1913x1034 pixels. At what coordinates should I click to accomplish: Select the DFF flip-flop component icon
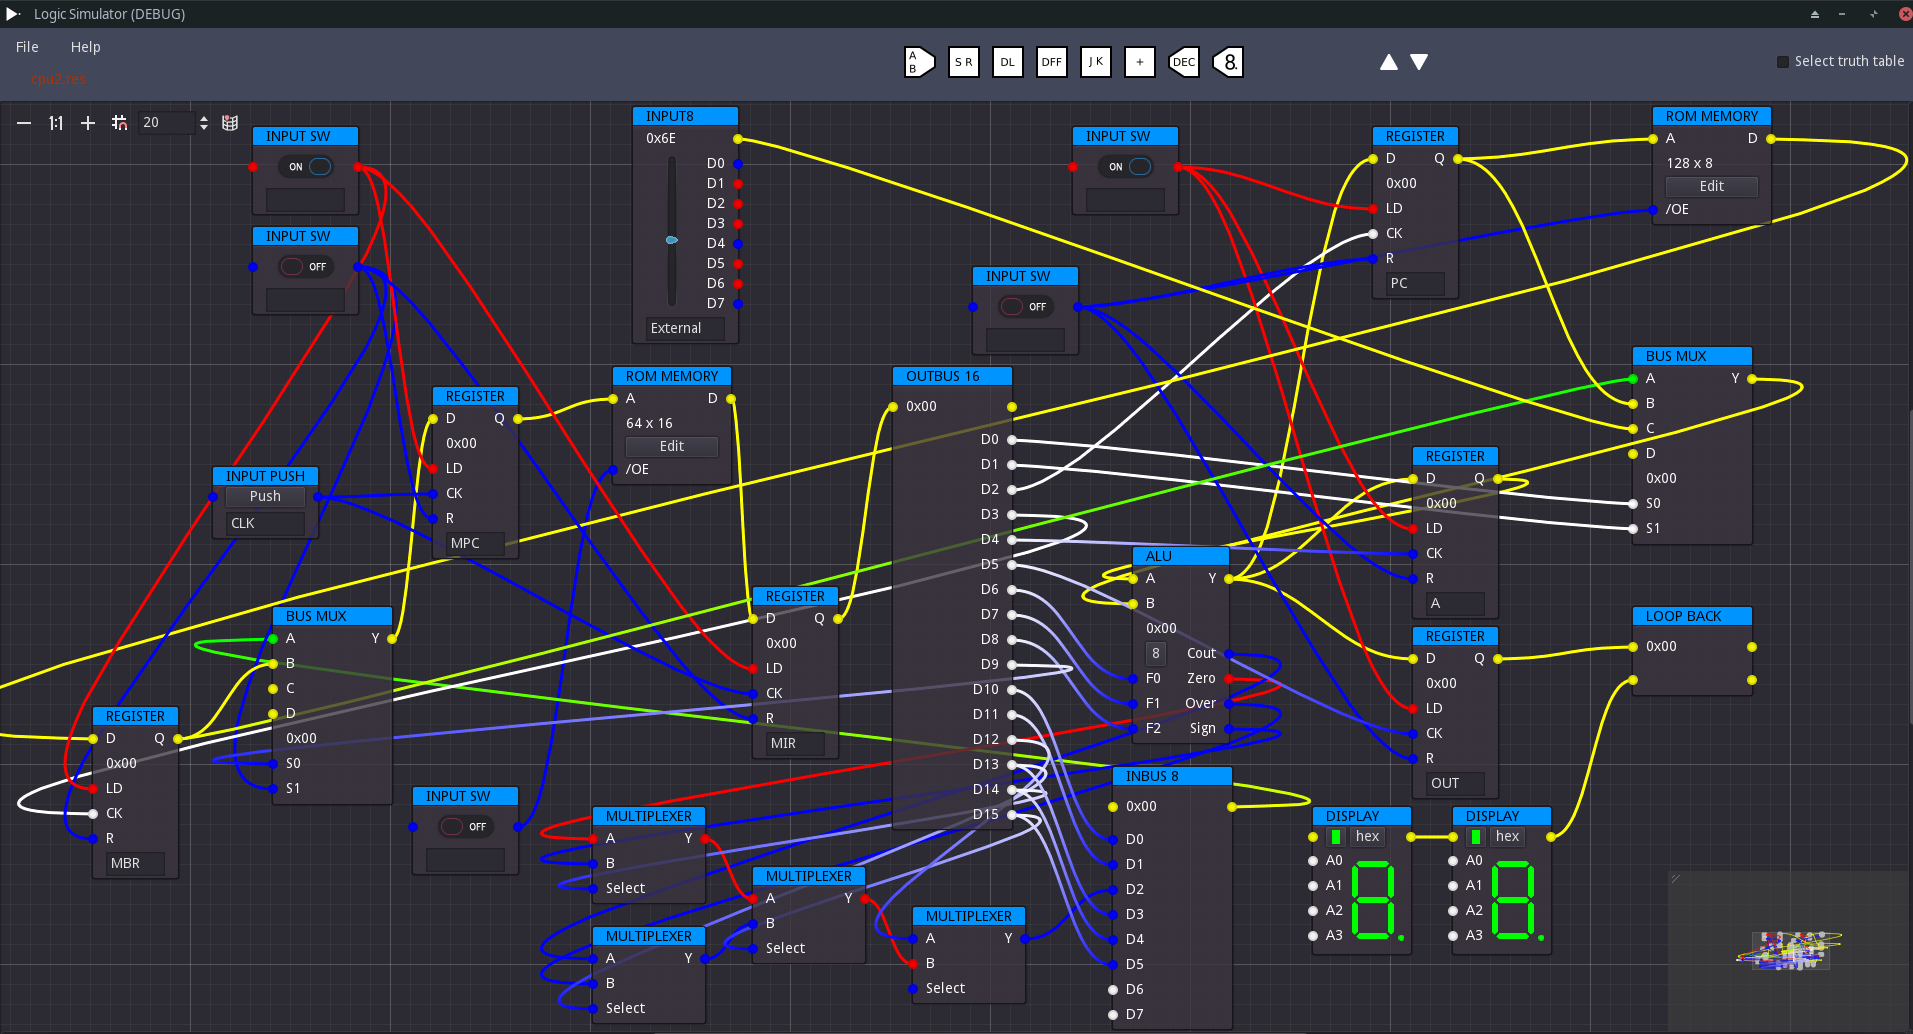1051,62
